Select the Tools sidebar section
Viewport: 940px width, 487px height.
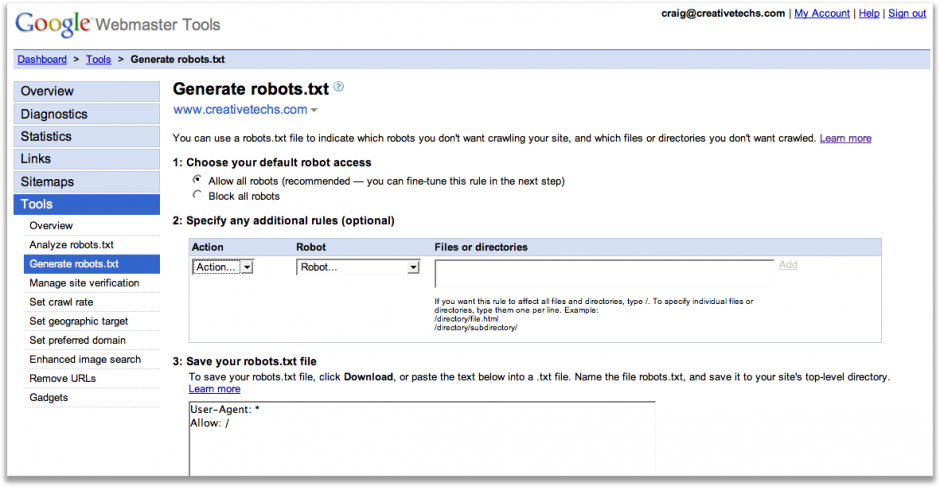pos(86,204)
